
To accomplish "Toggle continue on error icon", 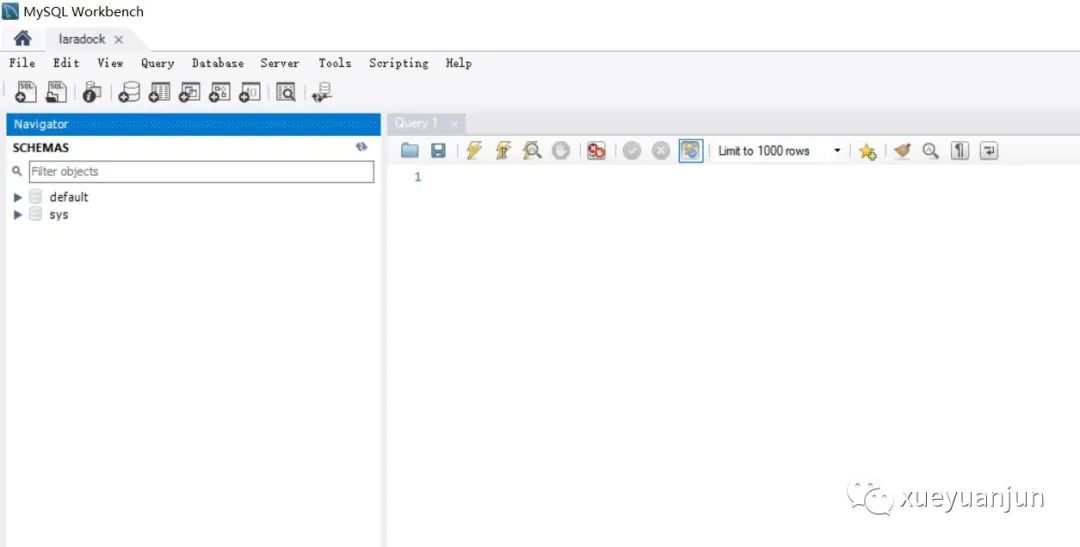I will [x=596, y=150].
